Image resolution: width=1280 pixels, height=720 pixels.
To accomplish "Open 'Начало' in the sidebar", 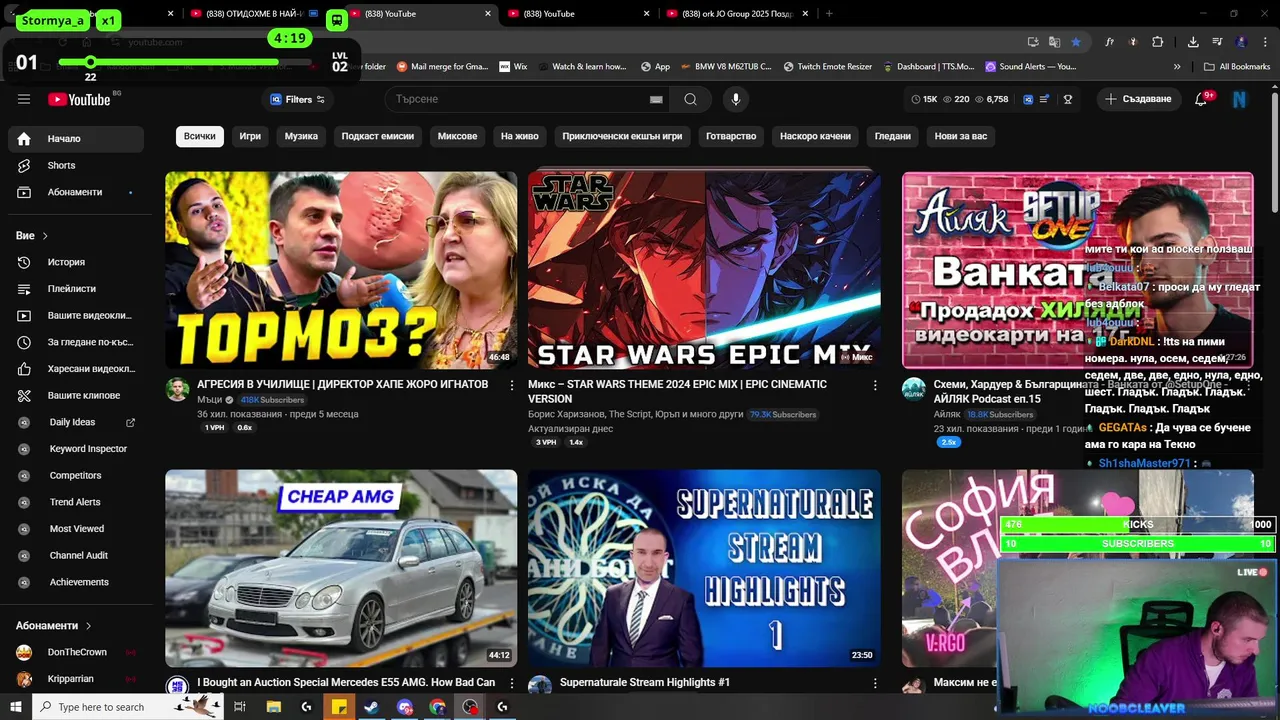I will tap(76, 139).
